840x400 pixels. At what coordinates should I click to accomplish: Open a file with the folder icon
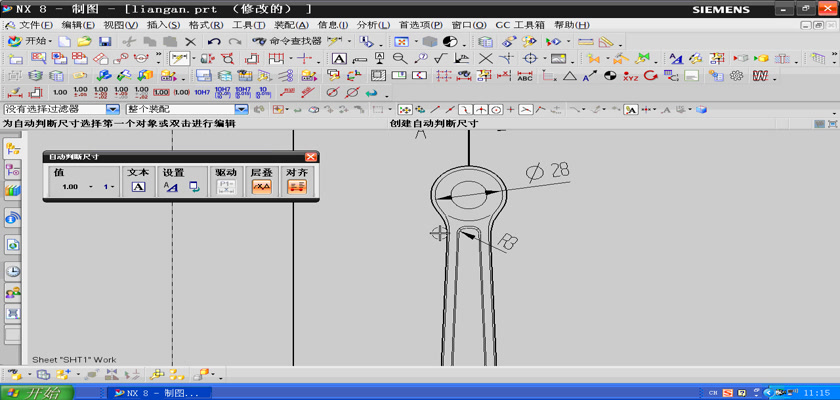tap(84, 41)
